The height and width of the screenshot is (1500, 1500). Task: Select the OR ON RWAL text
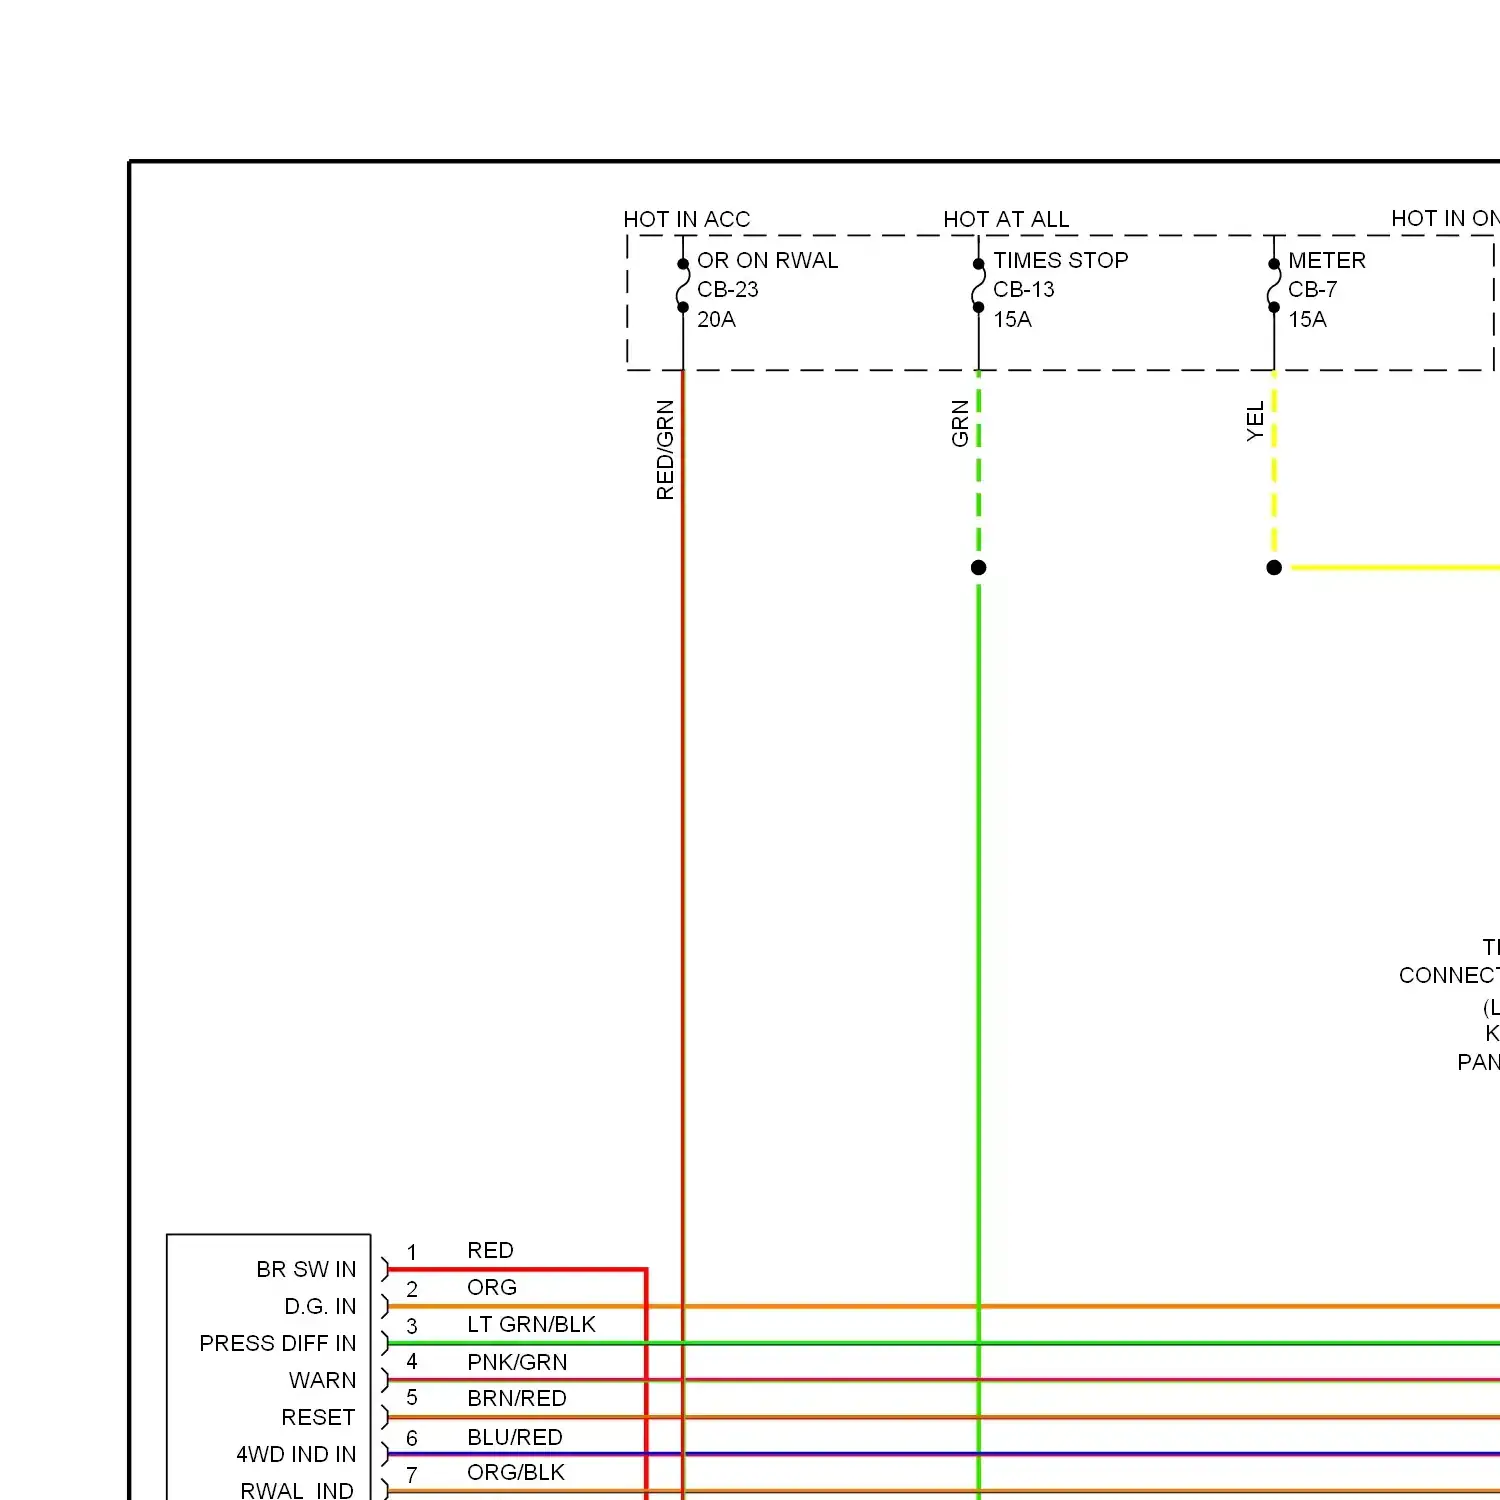(x=767, y=260)
